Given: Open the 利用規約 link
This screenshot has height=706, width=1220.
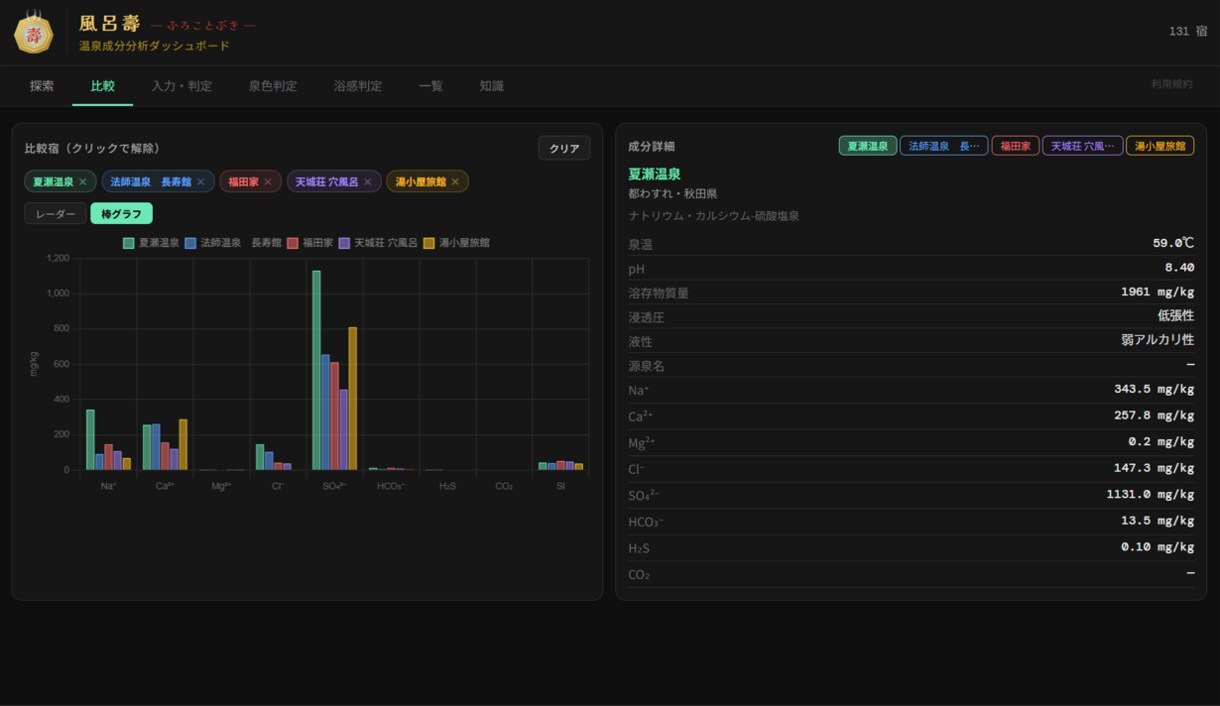Looking at the screenshot, I should [1171, 85].
